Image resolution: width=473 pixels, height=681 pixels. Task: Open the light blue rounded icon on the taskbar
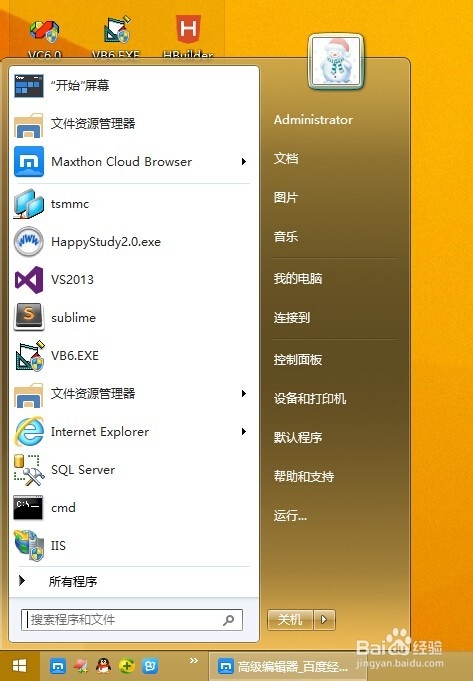coord(150,665)
